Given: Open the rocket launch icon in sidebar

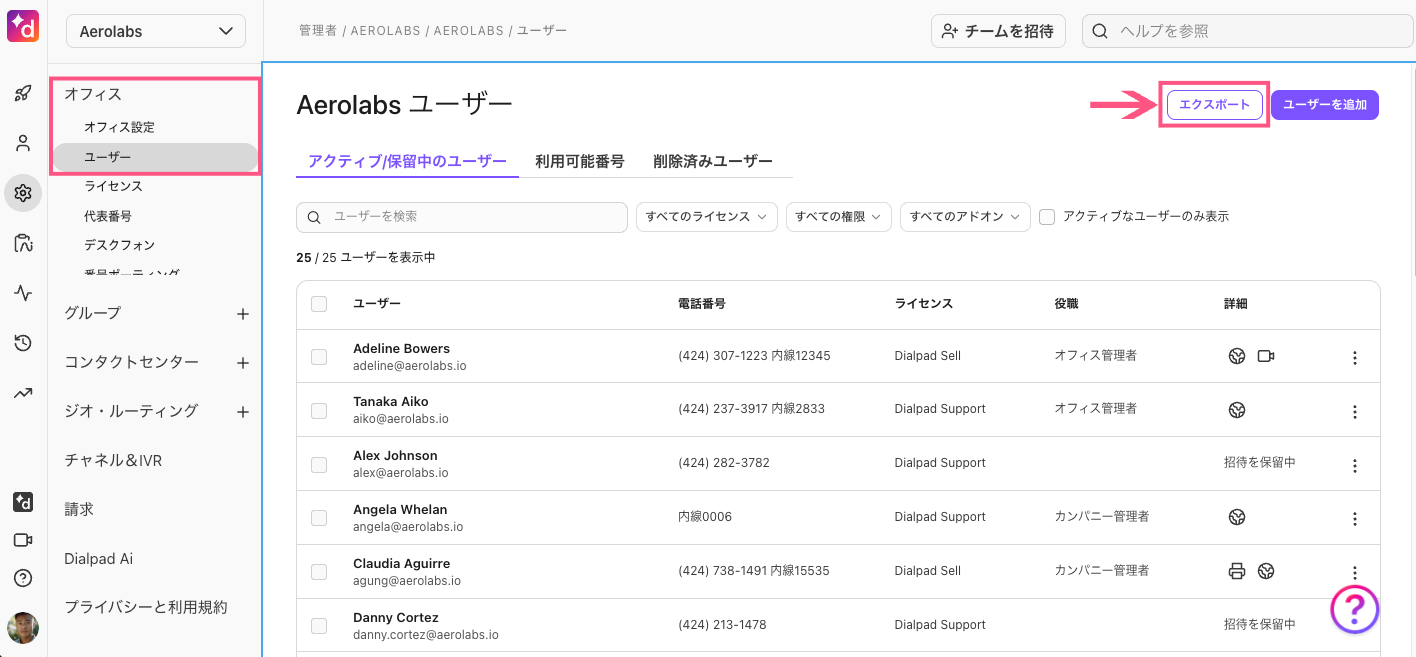Looking at the screenshot, I should click(x=23, y=94).
